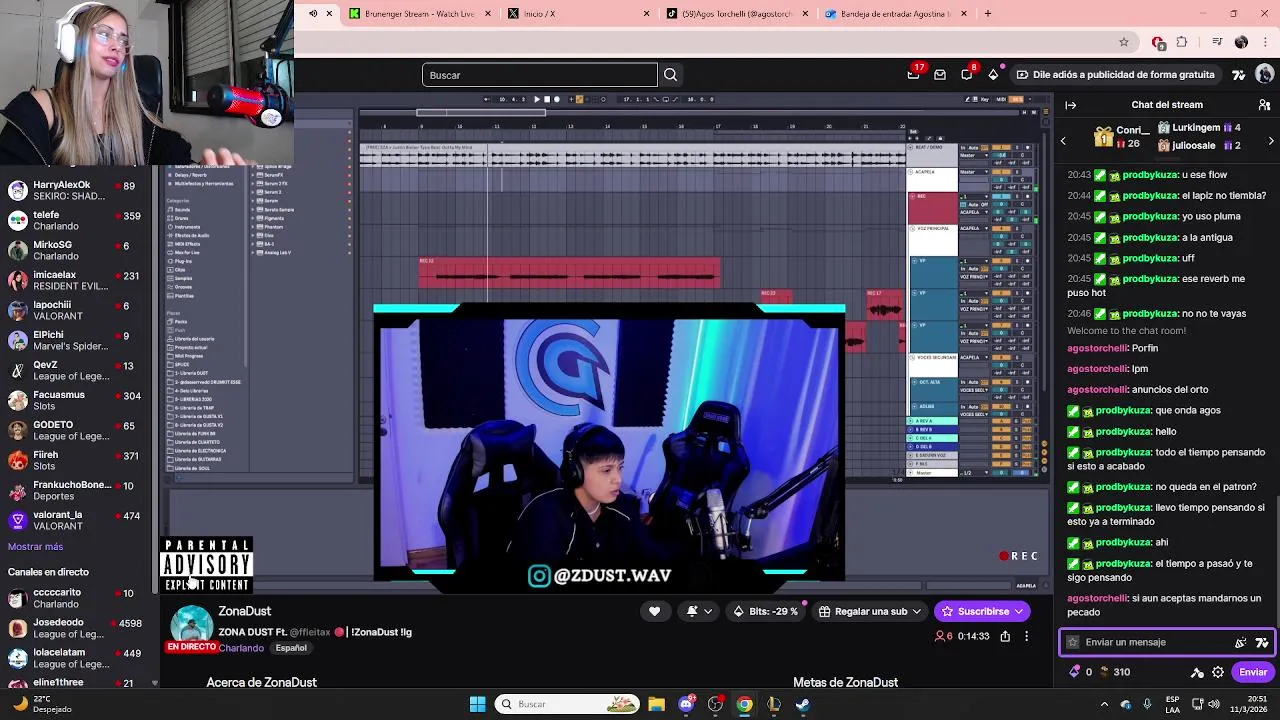Open Steam from the taskbar
Screen dimensions: 1280x720
[803, 704]
